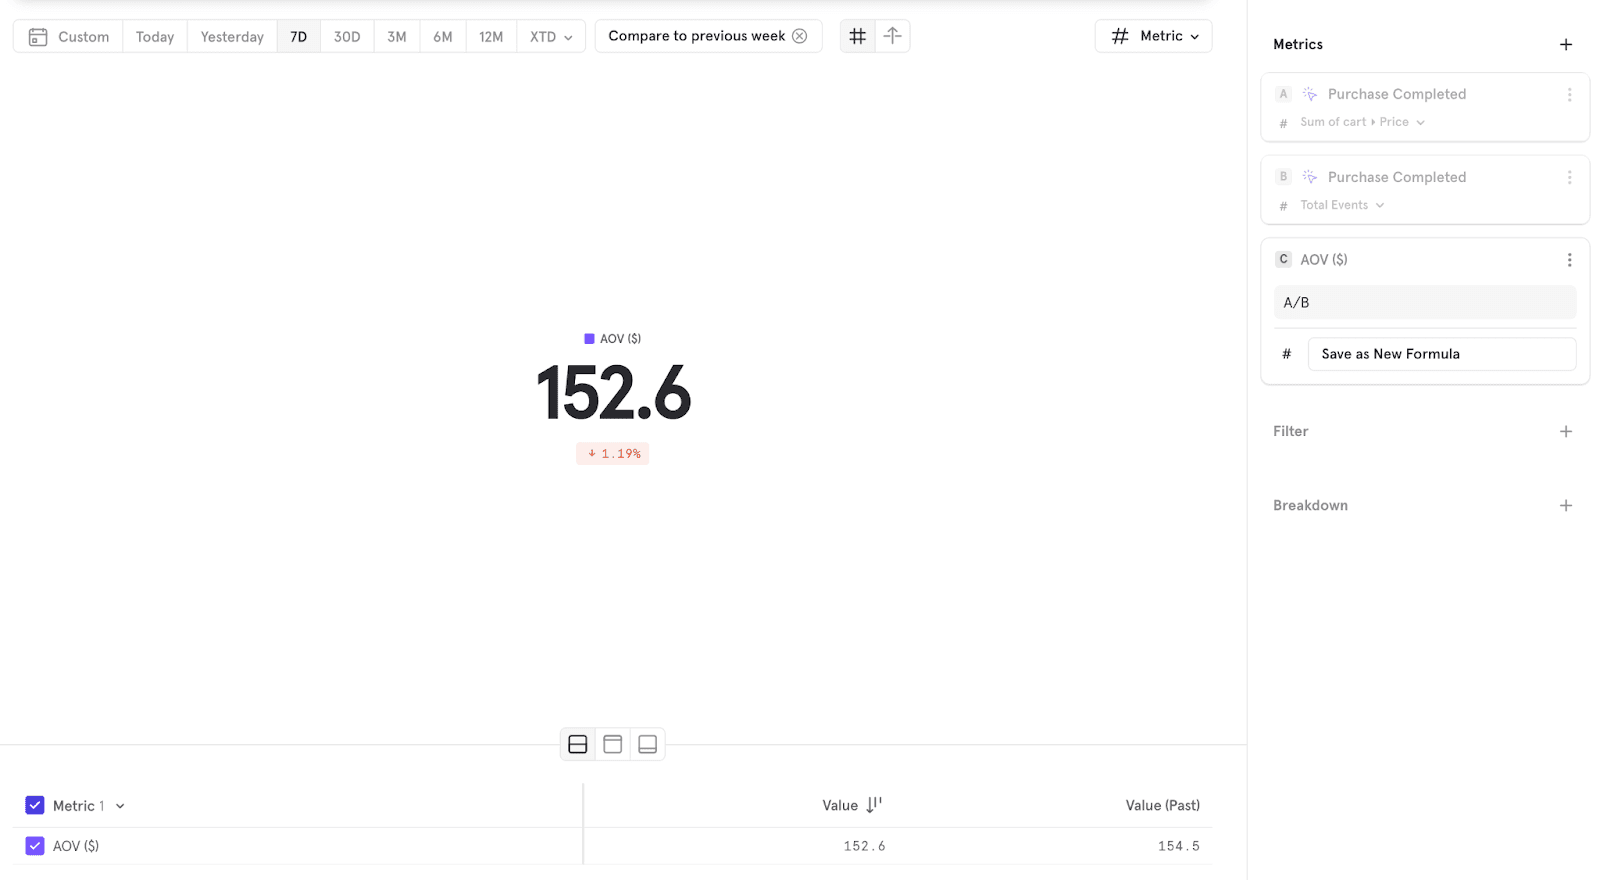Click the annotation icon next to the grid icon
Image resolution: width=1600 pixels, height=880 pixels.
click(892, 36)
